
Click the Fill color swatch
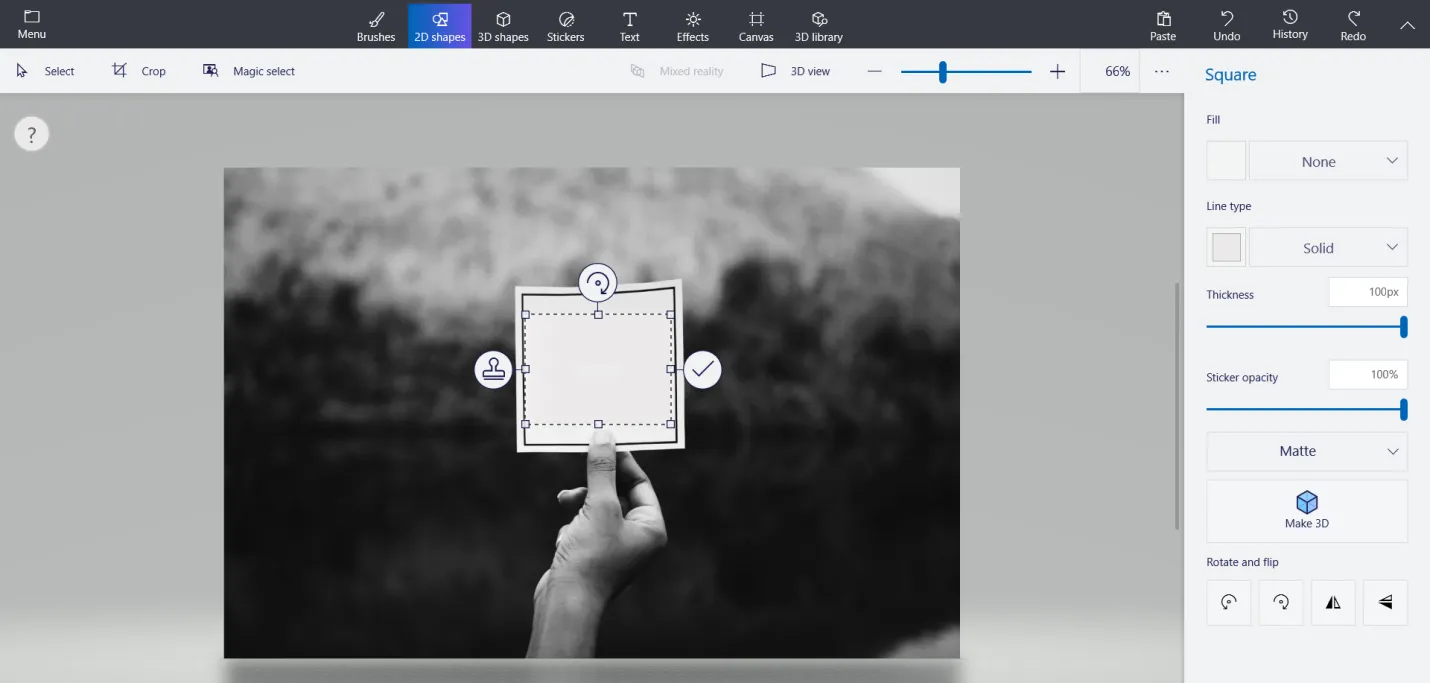pyautogui.click(x=1226, y=161)
